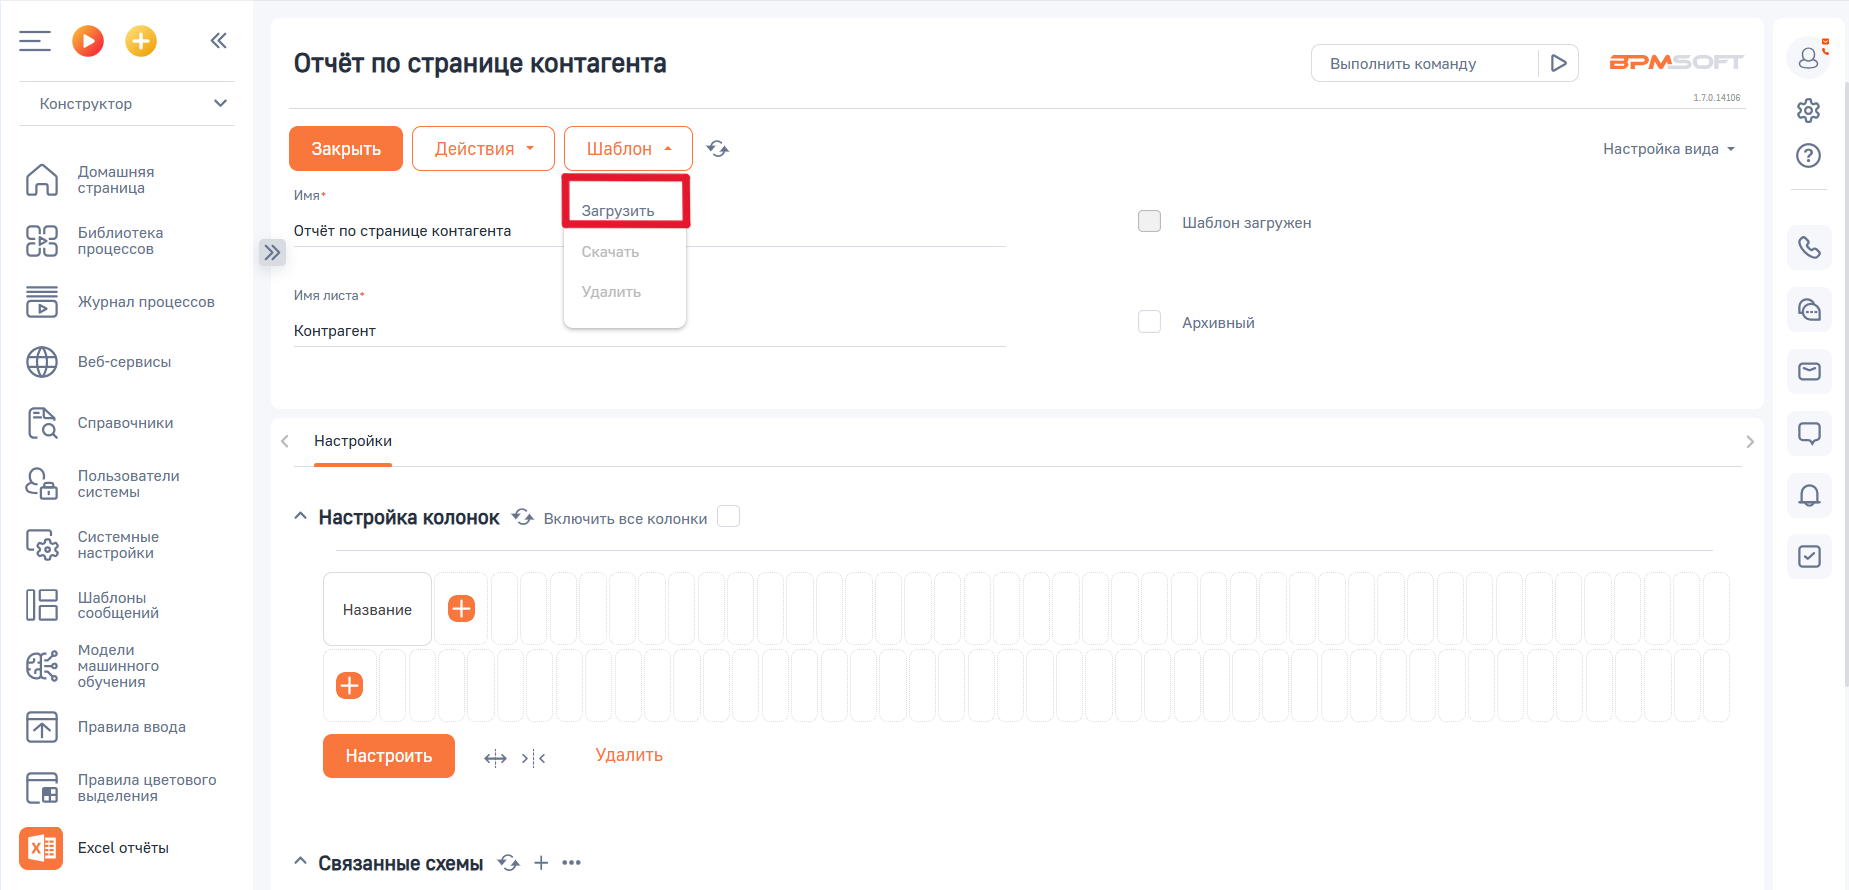Click the Правила ввода icon
The image size is (1849, 890).
pyautogui.click(x=42, y=727)
